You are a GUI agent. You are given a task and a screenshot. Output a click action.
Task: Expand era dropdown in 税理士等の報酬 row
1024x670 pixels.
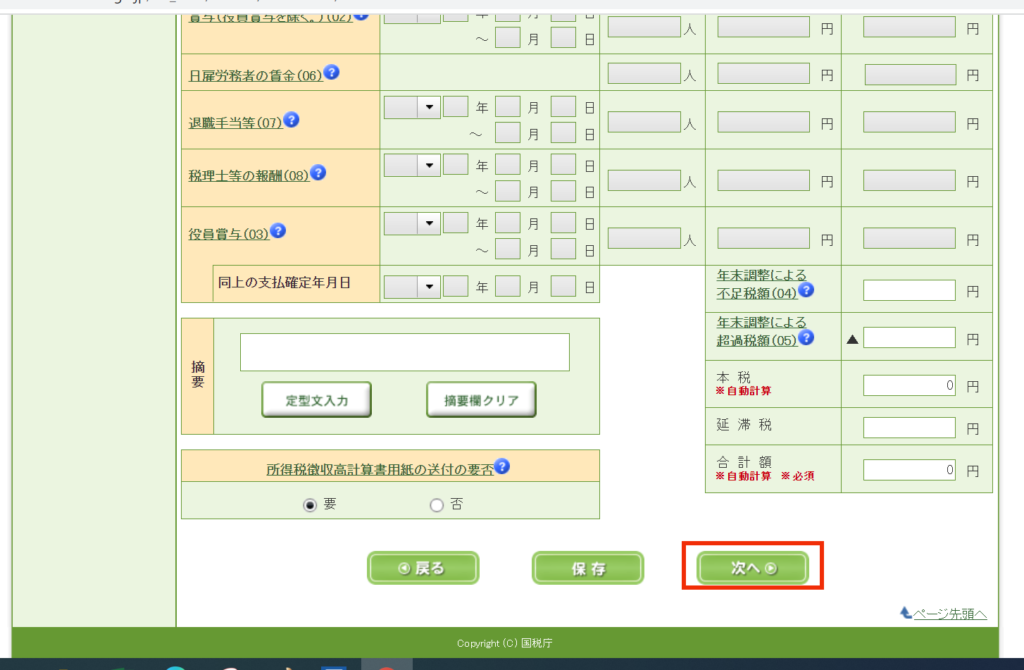[412, 165]
